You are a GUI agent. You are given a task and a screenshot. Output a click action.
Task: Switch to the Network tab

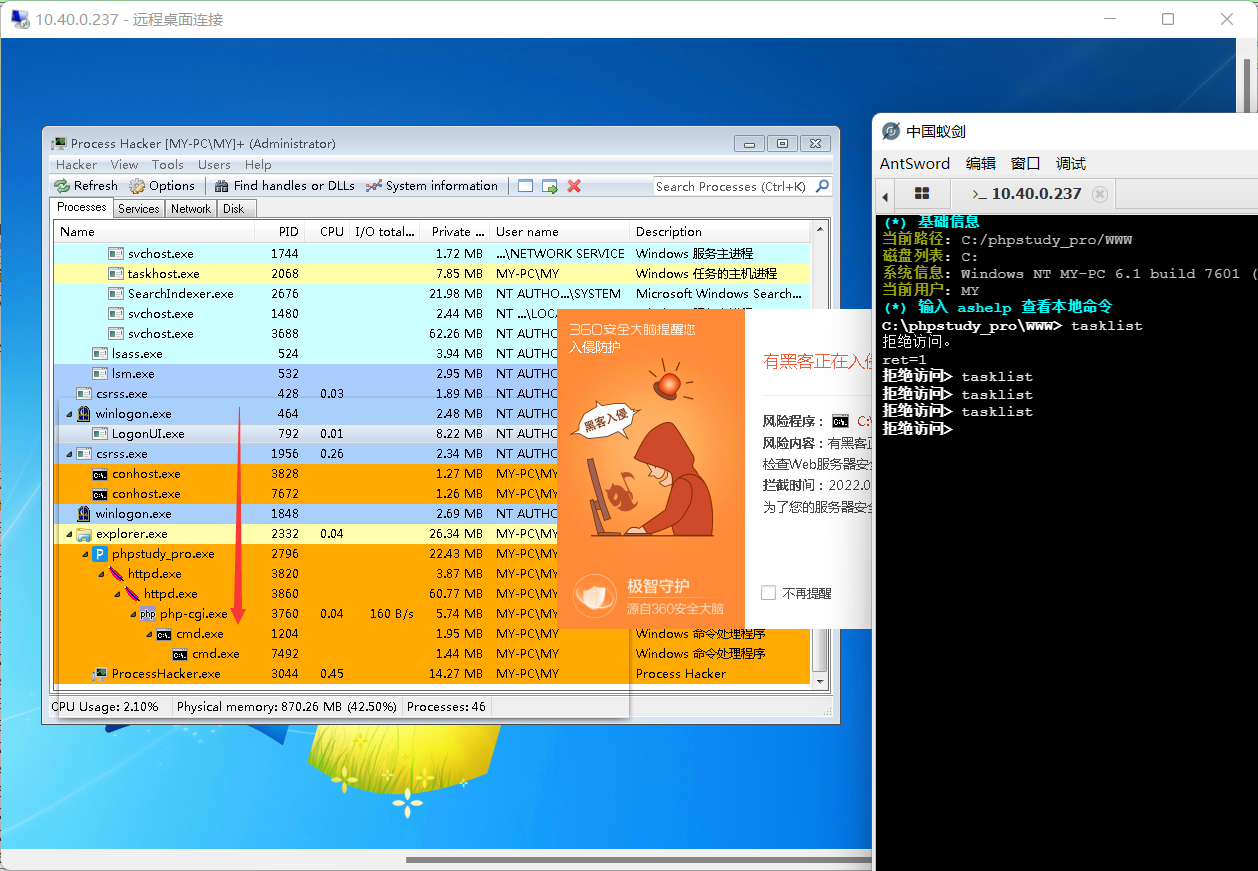(191, 209)
